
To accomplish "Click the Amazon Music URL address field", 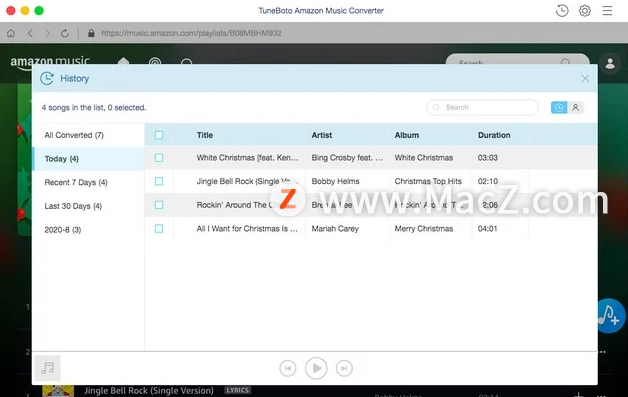I will coord(191,33).
